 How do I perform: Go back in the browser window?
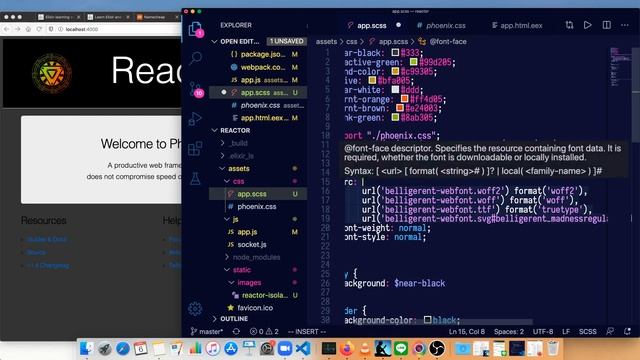(6, 29)
